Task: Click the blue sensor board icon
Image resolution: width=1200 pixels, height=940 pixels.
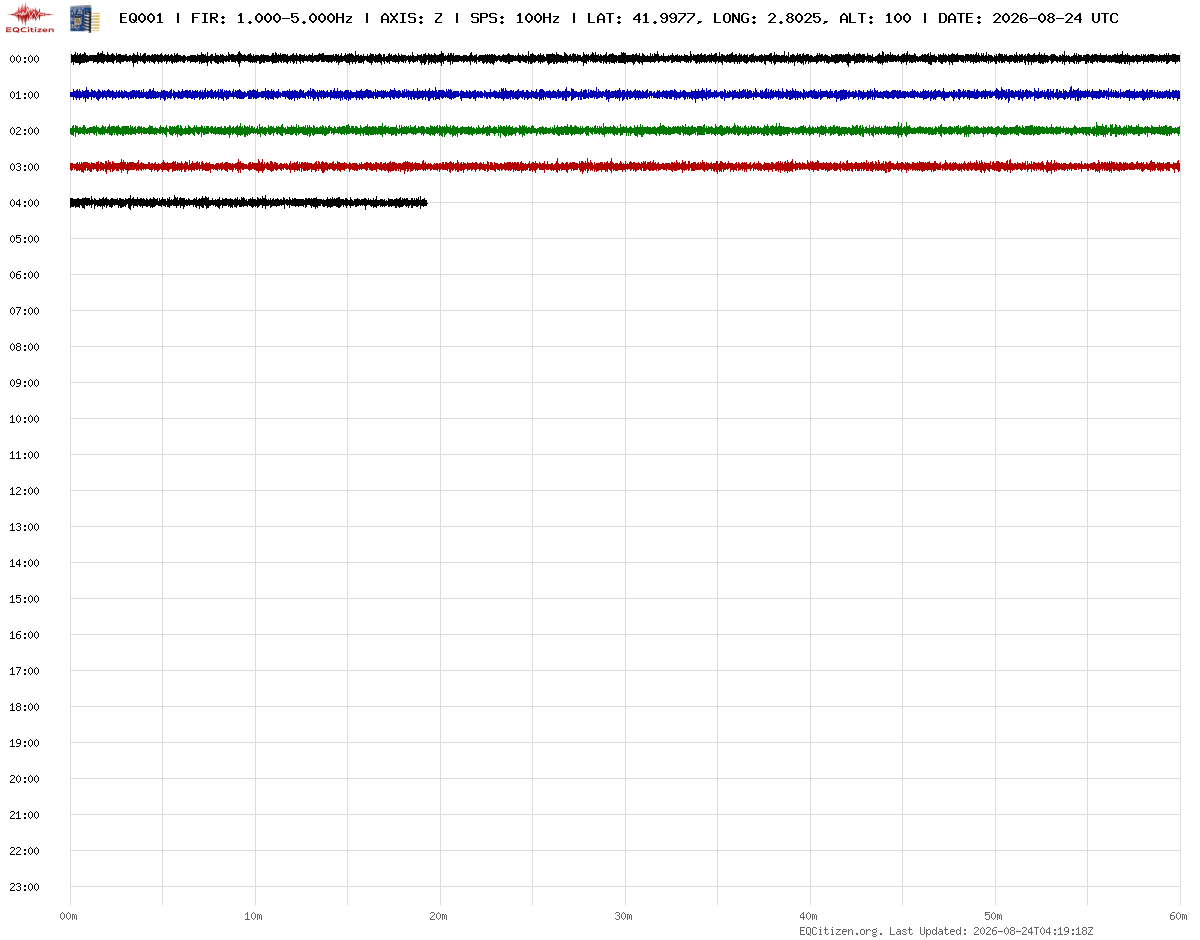Action: [84, 18]
